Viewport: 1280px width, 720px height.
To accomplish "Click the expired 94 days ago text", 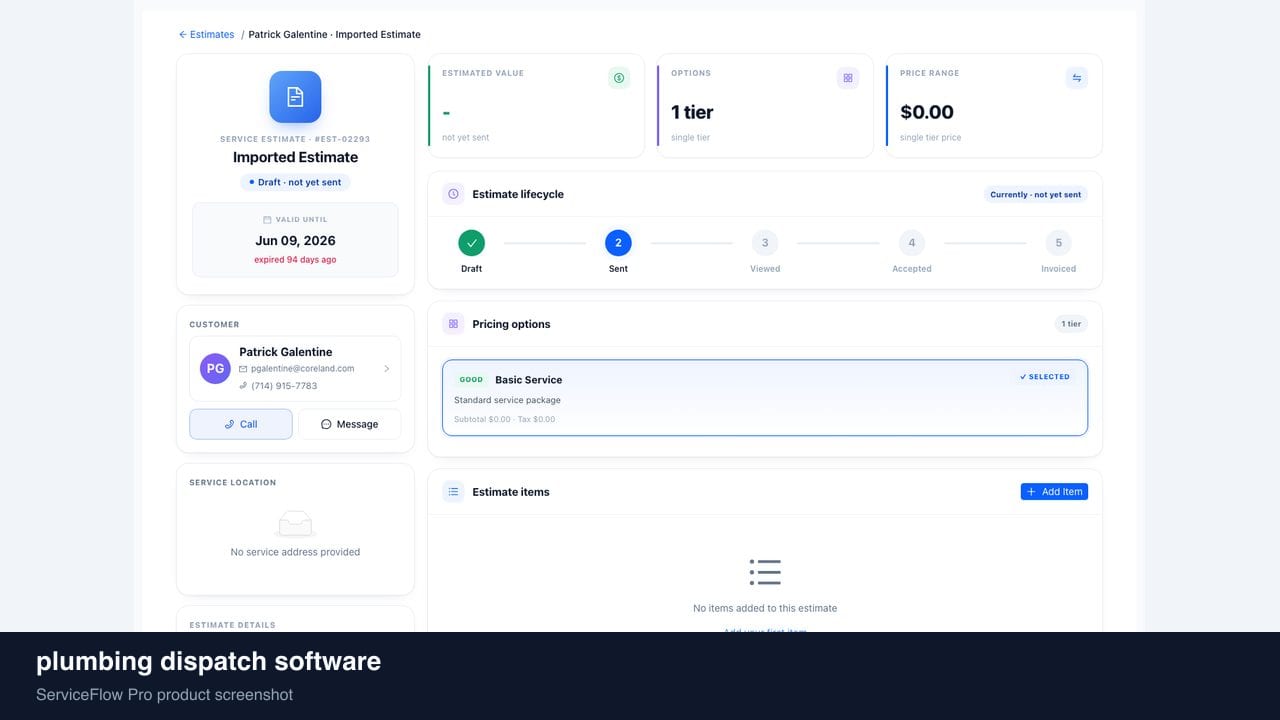I will 295,260.
